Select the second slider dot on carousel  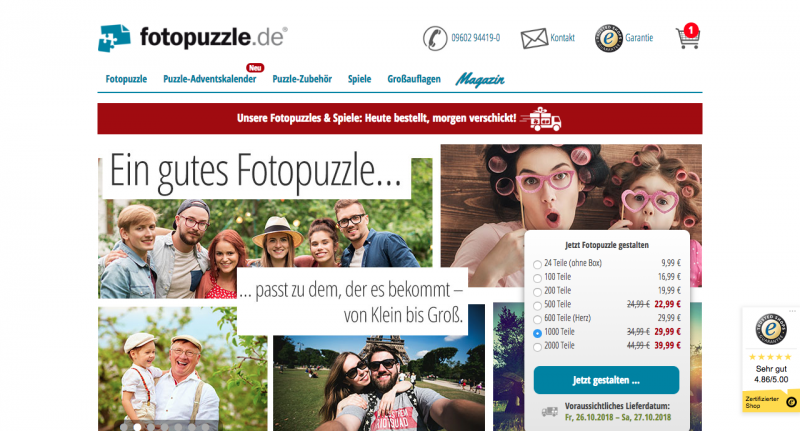tap(137, 426)
